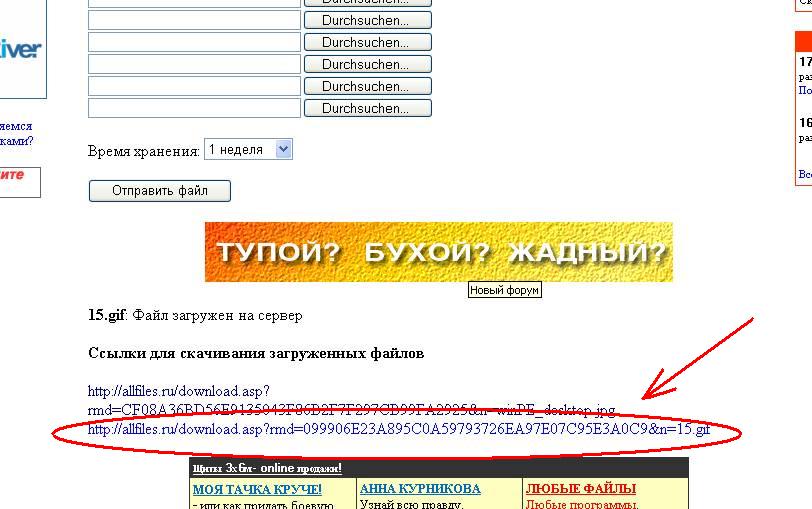Click the Время хранения: label
This screenshot has height=509, width=812.
click(143, 151)
